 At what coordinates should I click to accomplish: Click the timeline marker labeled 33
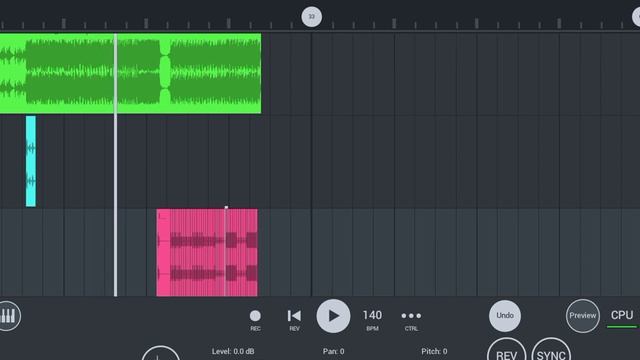click(311, 17)
